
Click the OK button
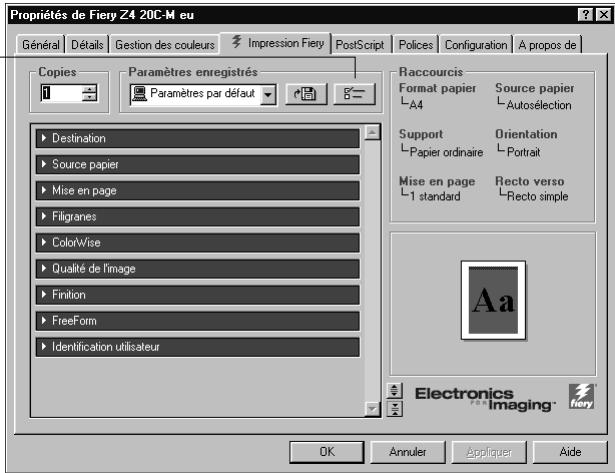pyautogui.click(x=327, y=452)
